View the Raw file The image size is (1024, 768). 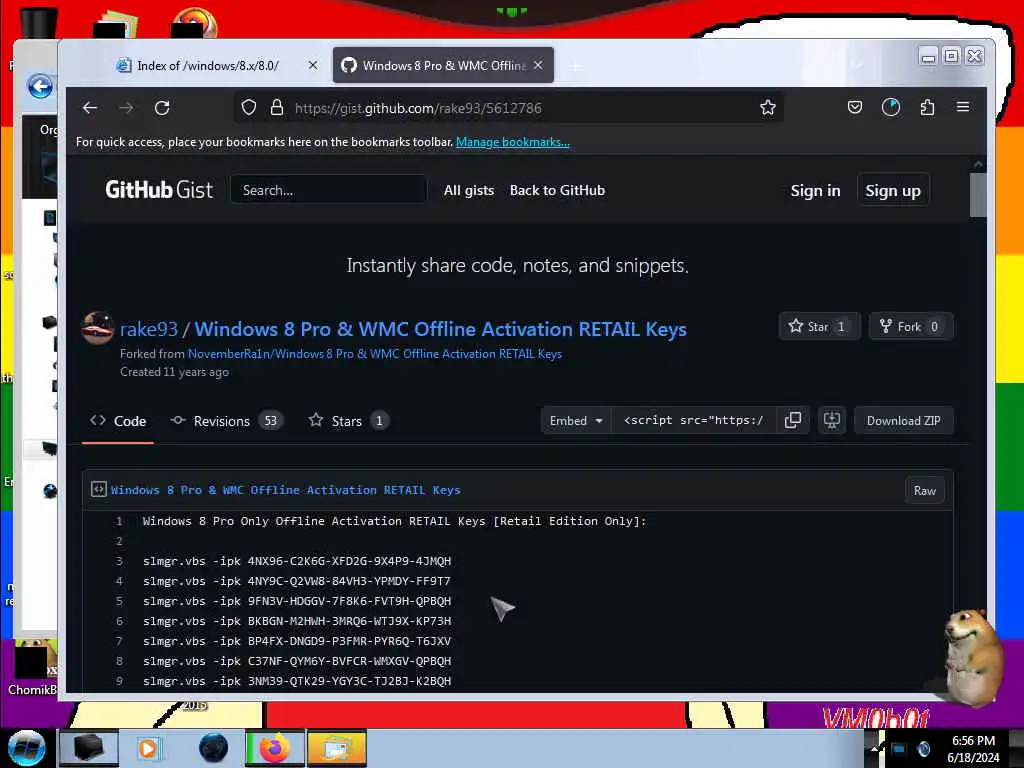pyautogui.click(x=924, y=490)
